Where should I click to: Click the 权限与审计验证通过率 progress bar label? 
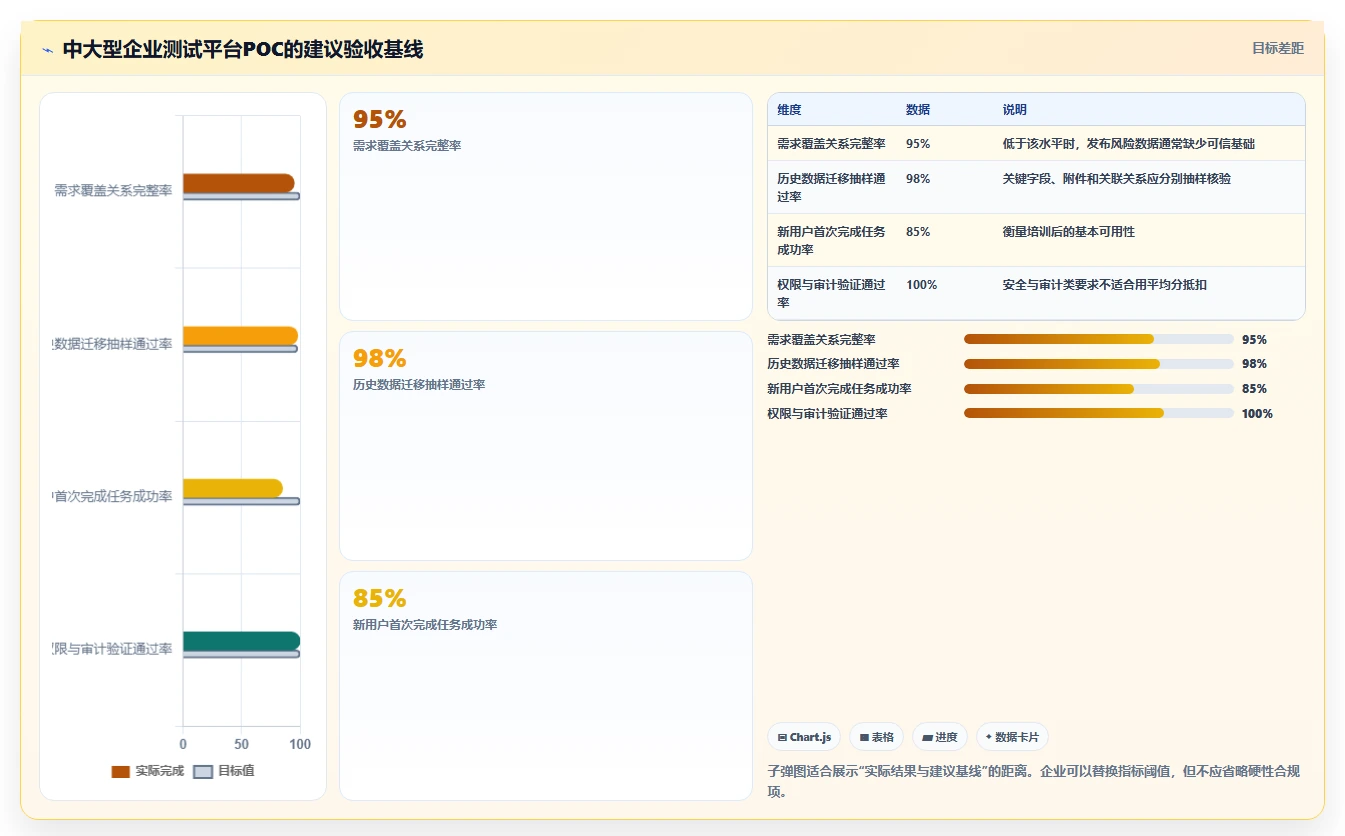[x=827, y=414]
